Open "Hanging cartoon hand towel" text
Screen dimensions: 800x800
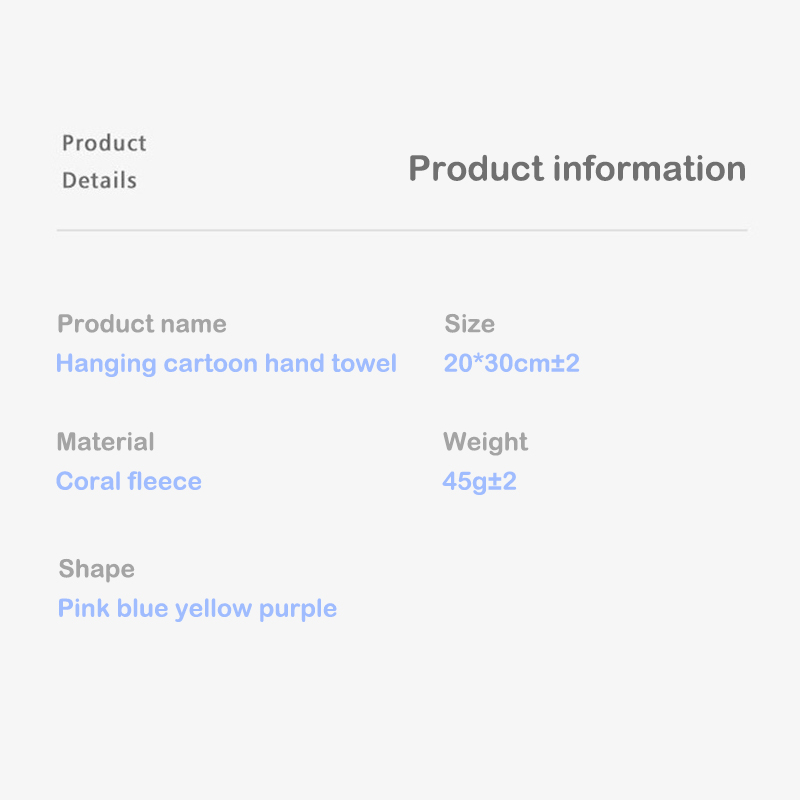226,363
